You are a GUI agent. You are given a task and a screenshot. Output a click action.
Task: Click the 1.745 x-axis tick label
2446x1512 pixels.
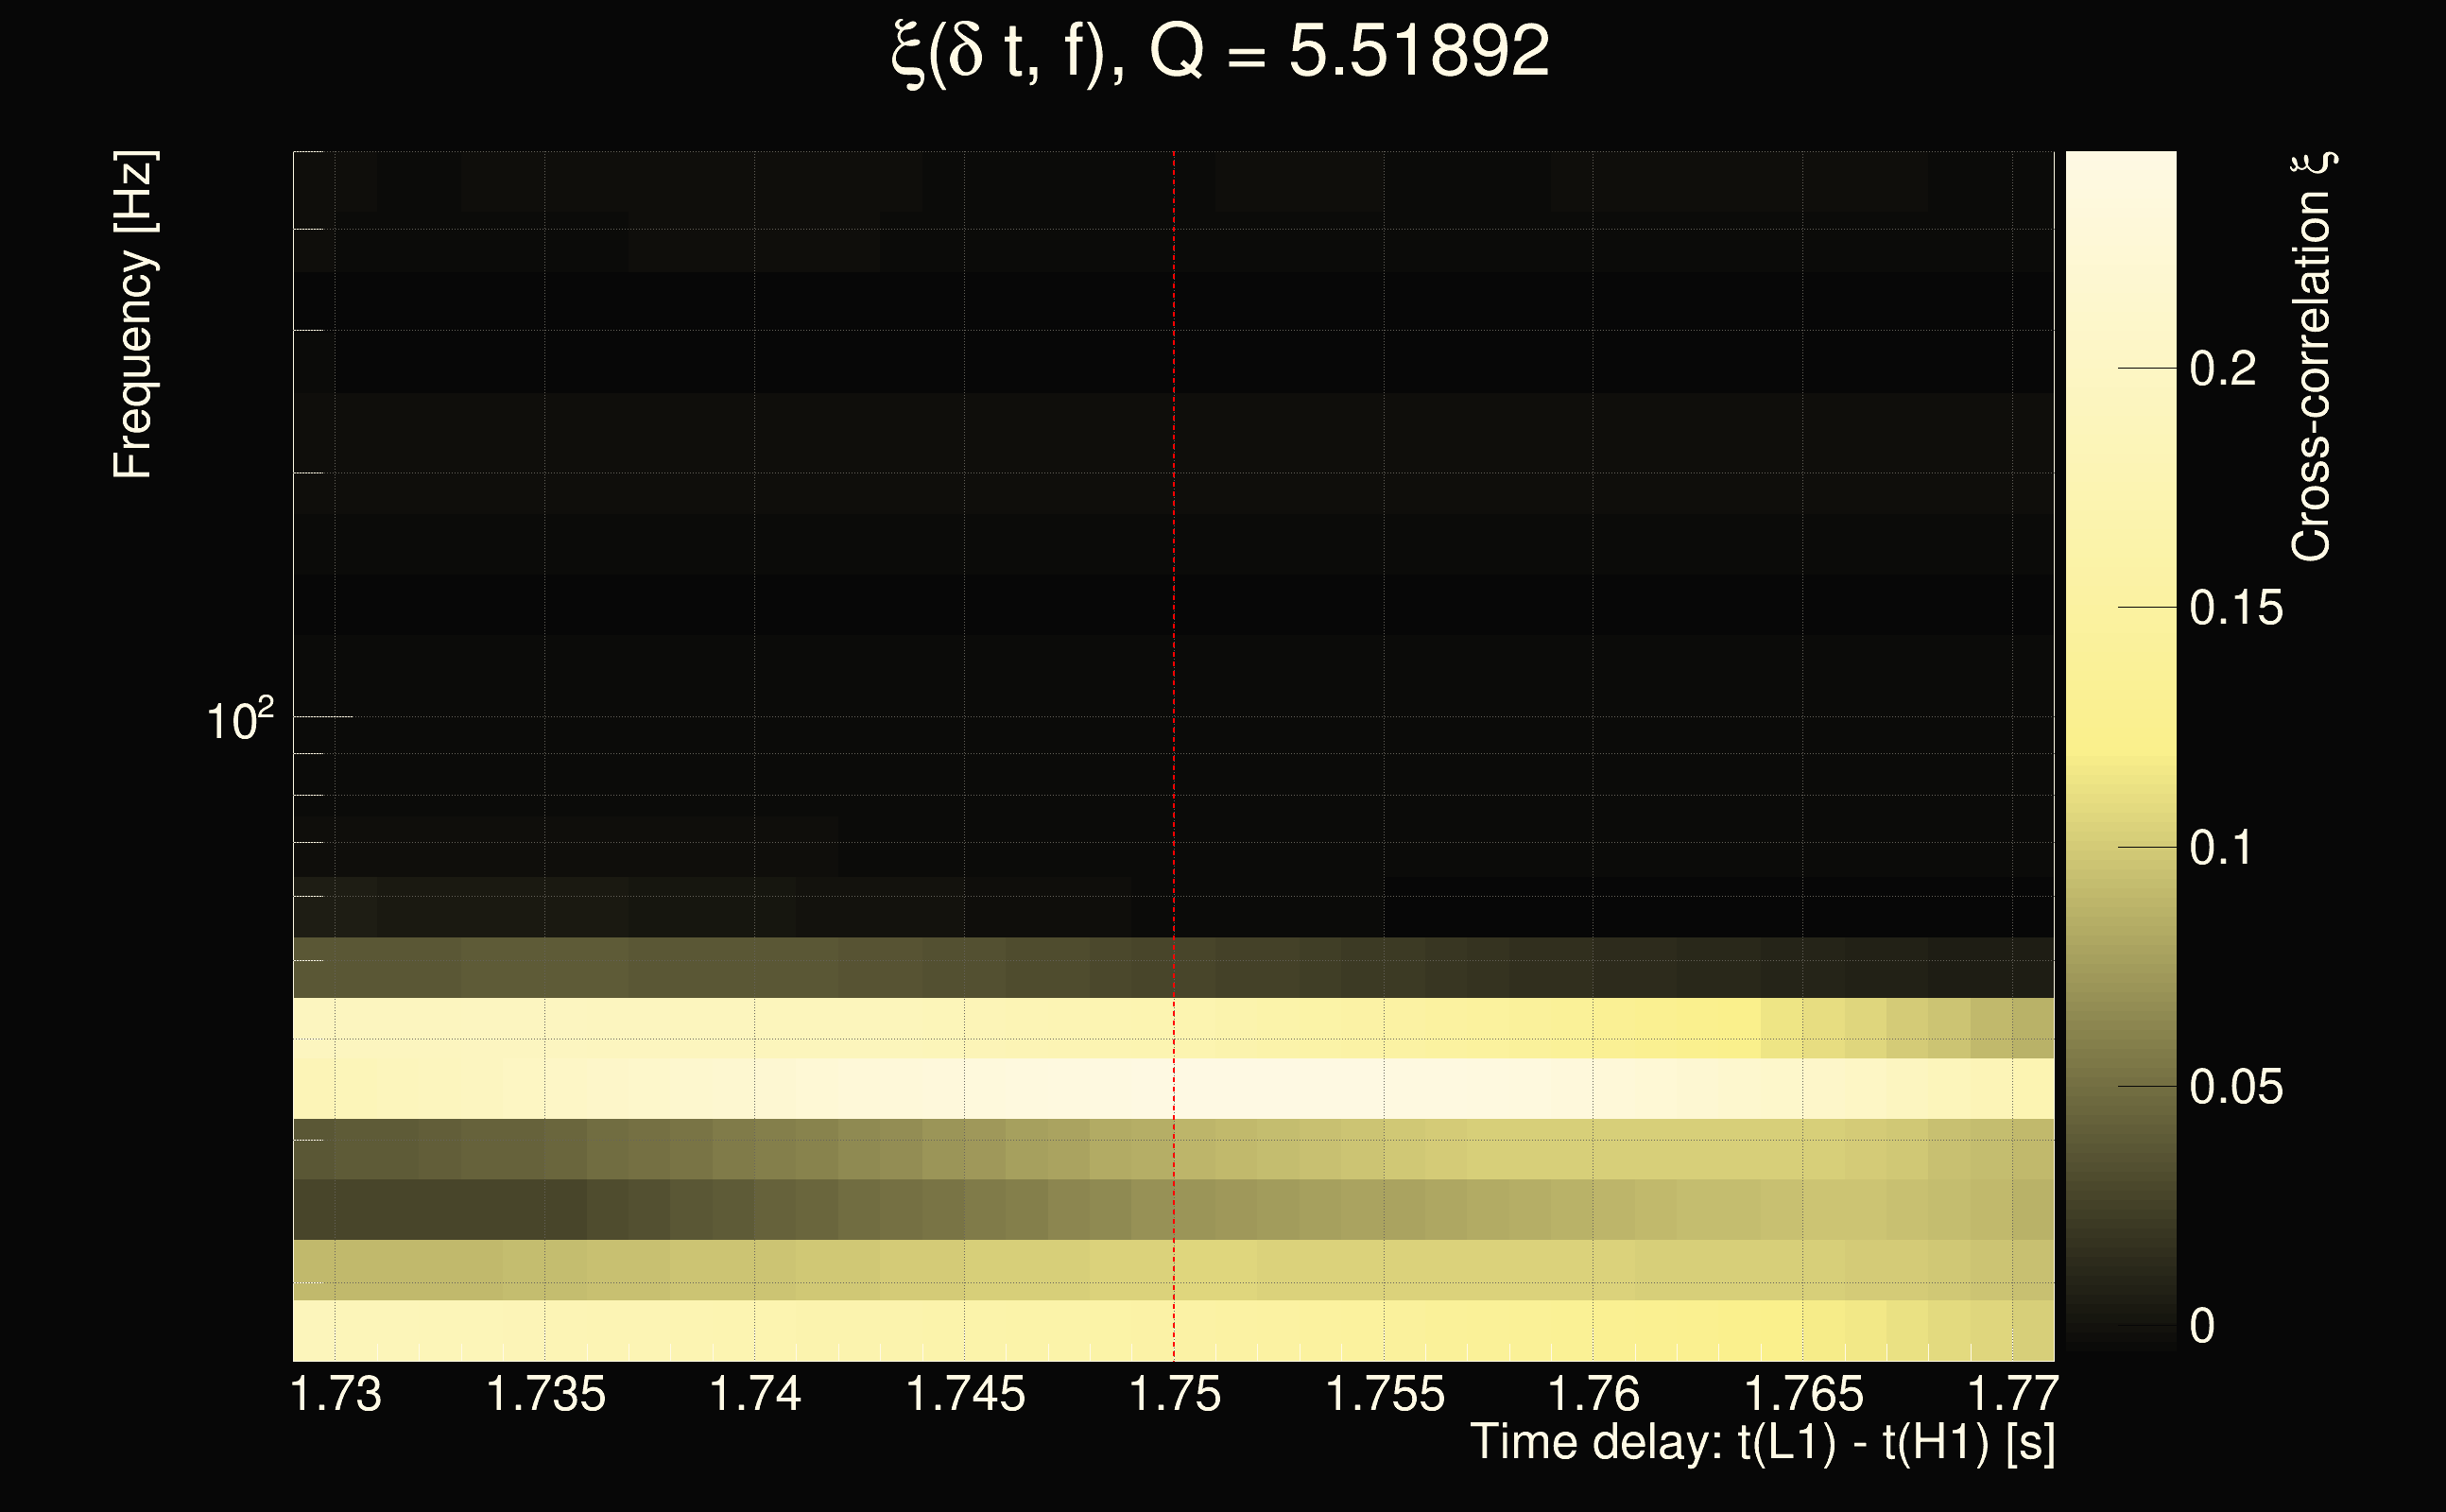965,1394
